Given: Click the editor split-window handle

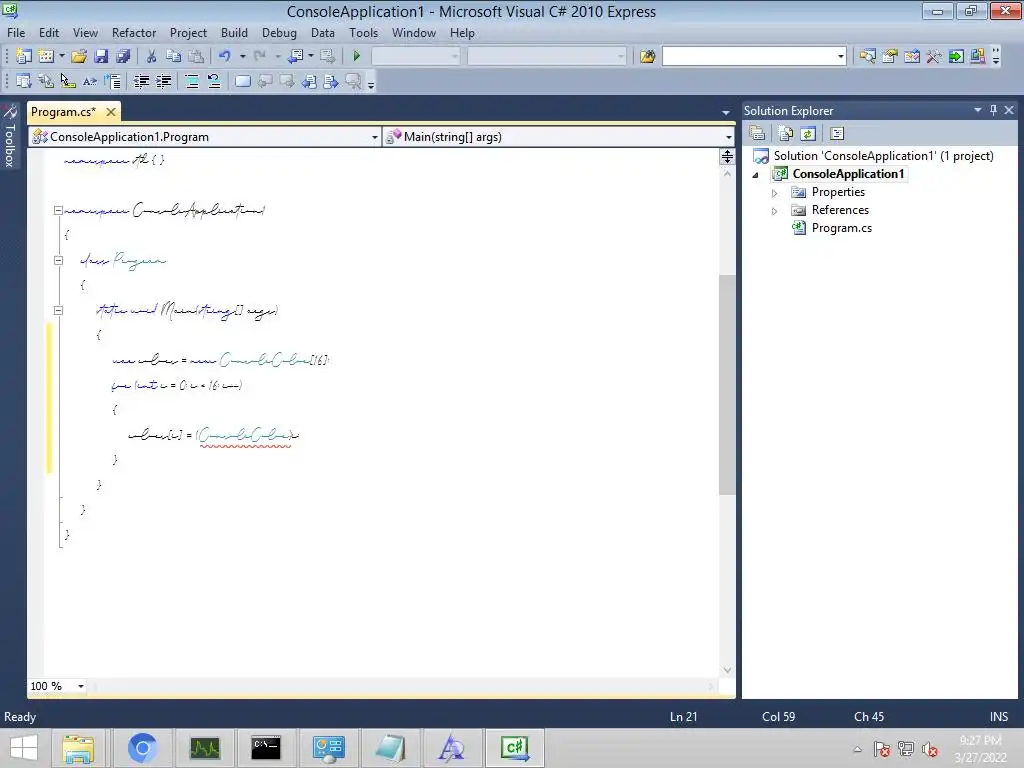Looking at the screenshot, I should point(727,156).
